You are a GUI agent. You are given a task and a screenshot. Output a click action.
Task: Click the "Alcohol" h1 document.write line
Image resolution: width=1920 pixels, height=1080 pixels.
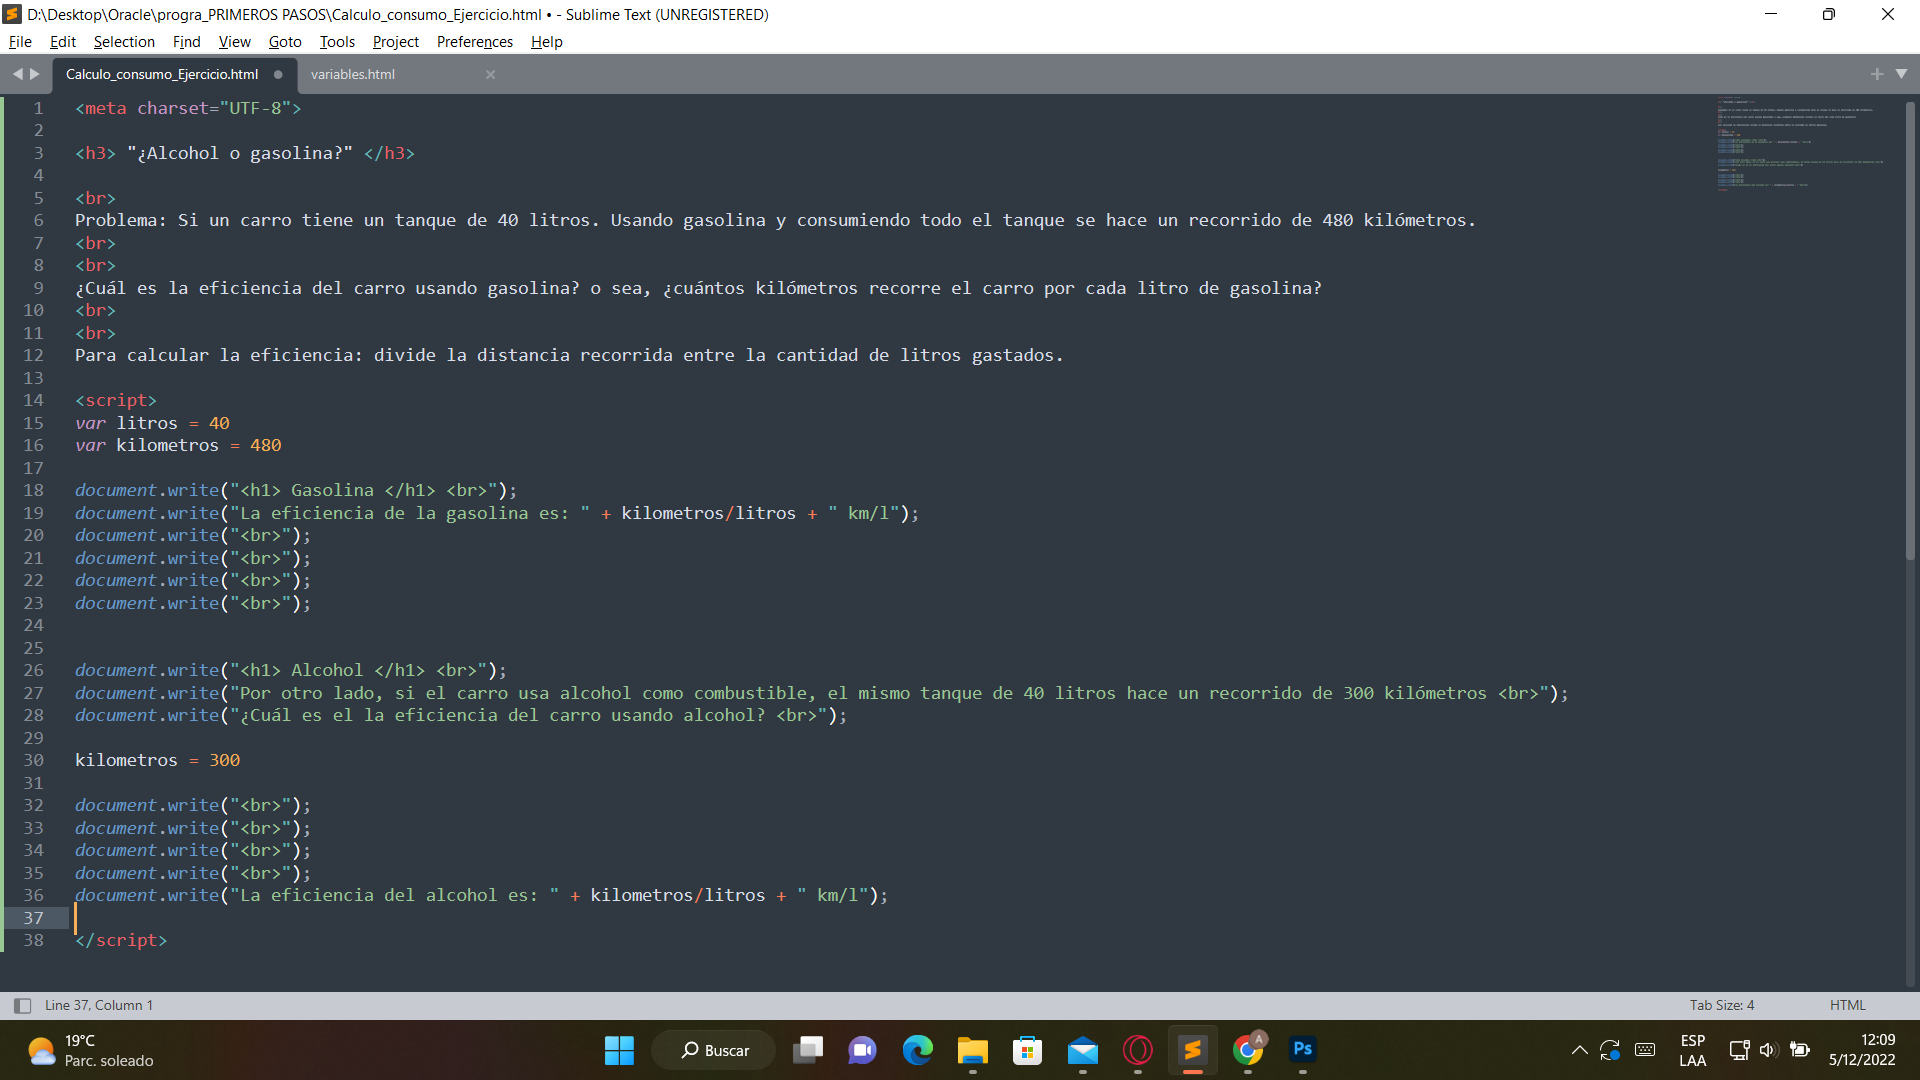291,670
